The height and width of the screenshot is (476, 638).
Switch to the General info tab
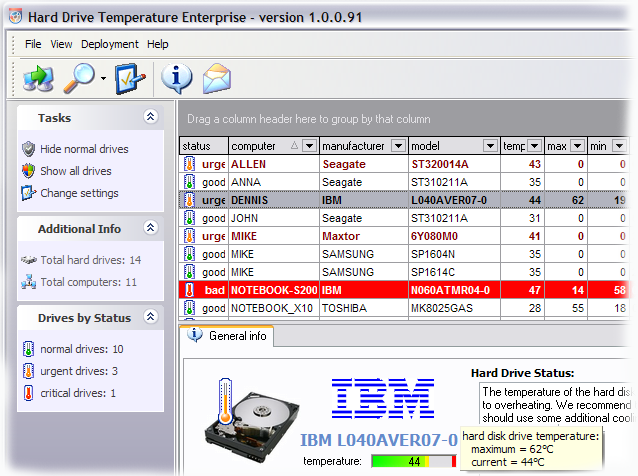click(x=227, y=336)
